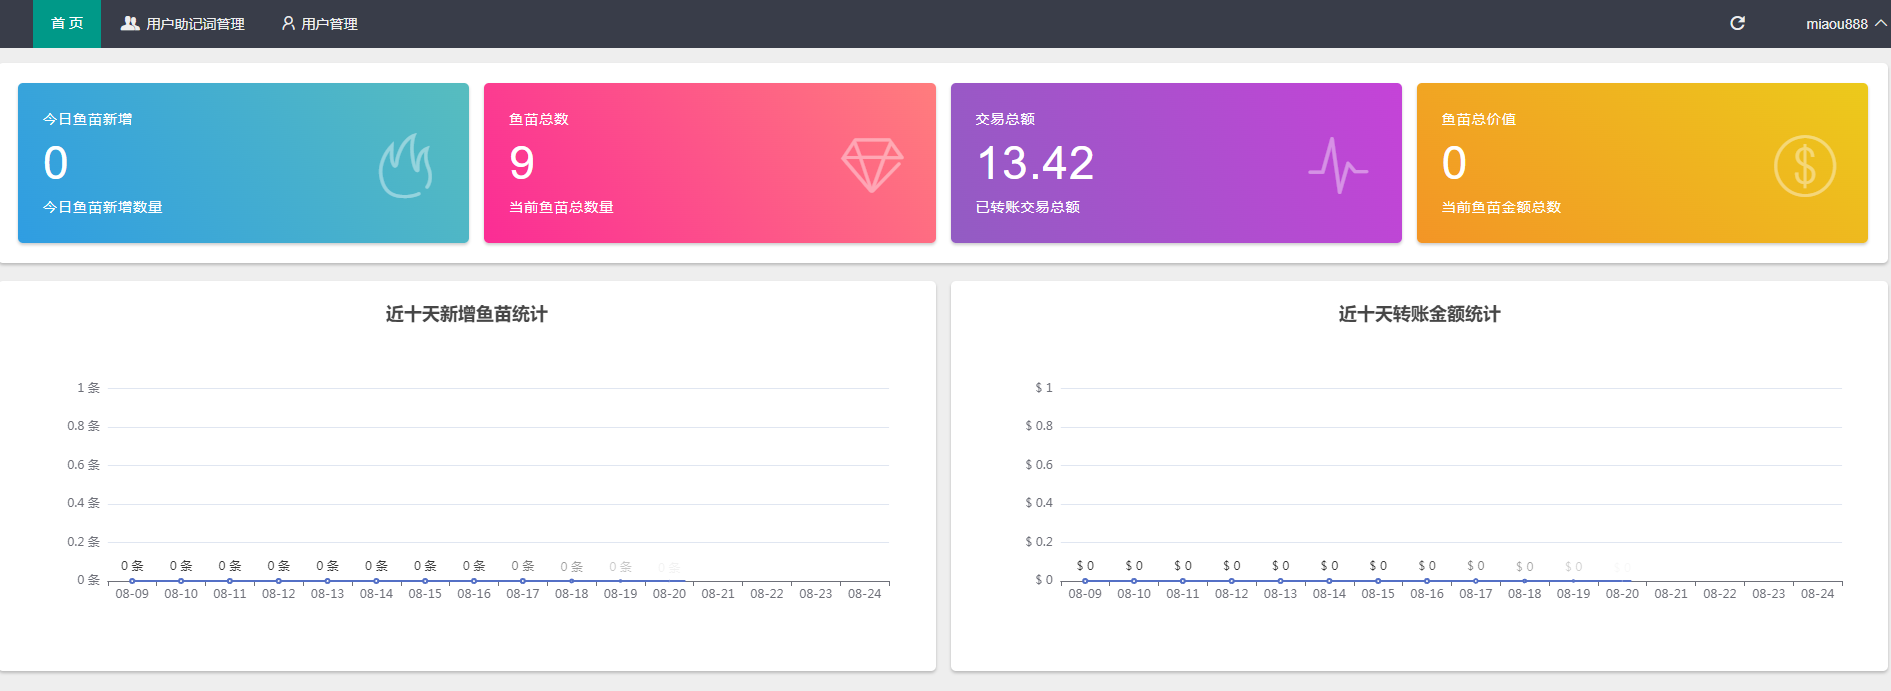The width and height of the screenshot is (1891, 691).
Task: Click 已转账交易总额 subtitle text
Action: point(1027,207)
